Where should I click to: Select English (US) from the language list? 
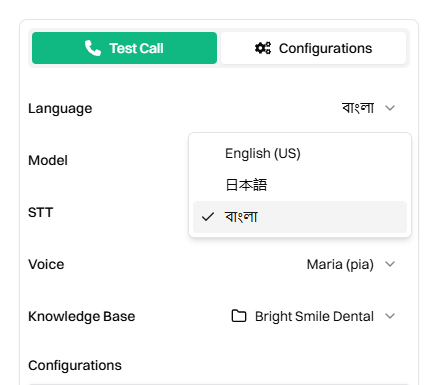click(300, 153)
